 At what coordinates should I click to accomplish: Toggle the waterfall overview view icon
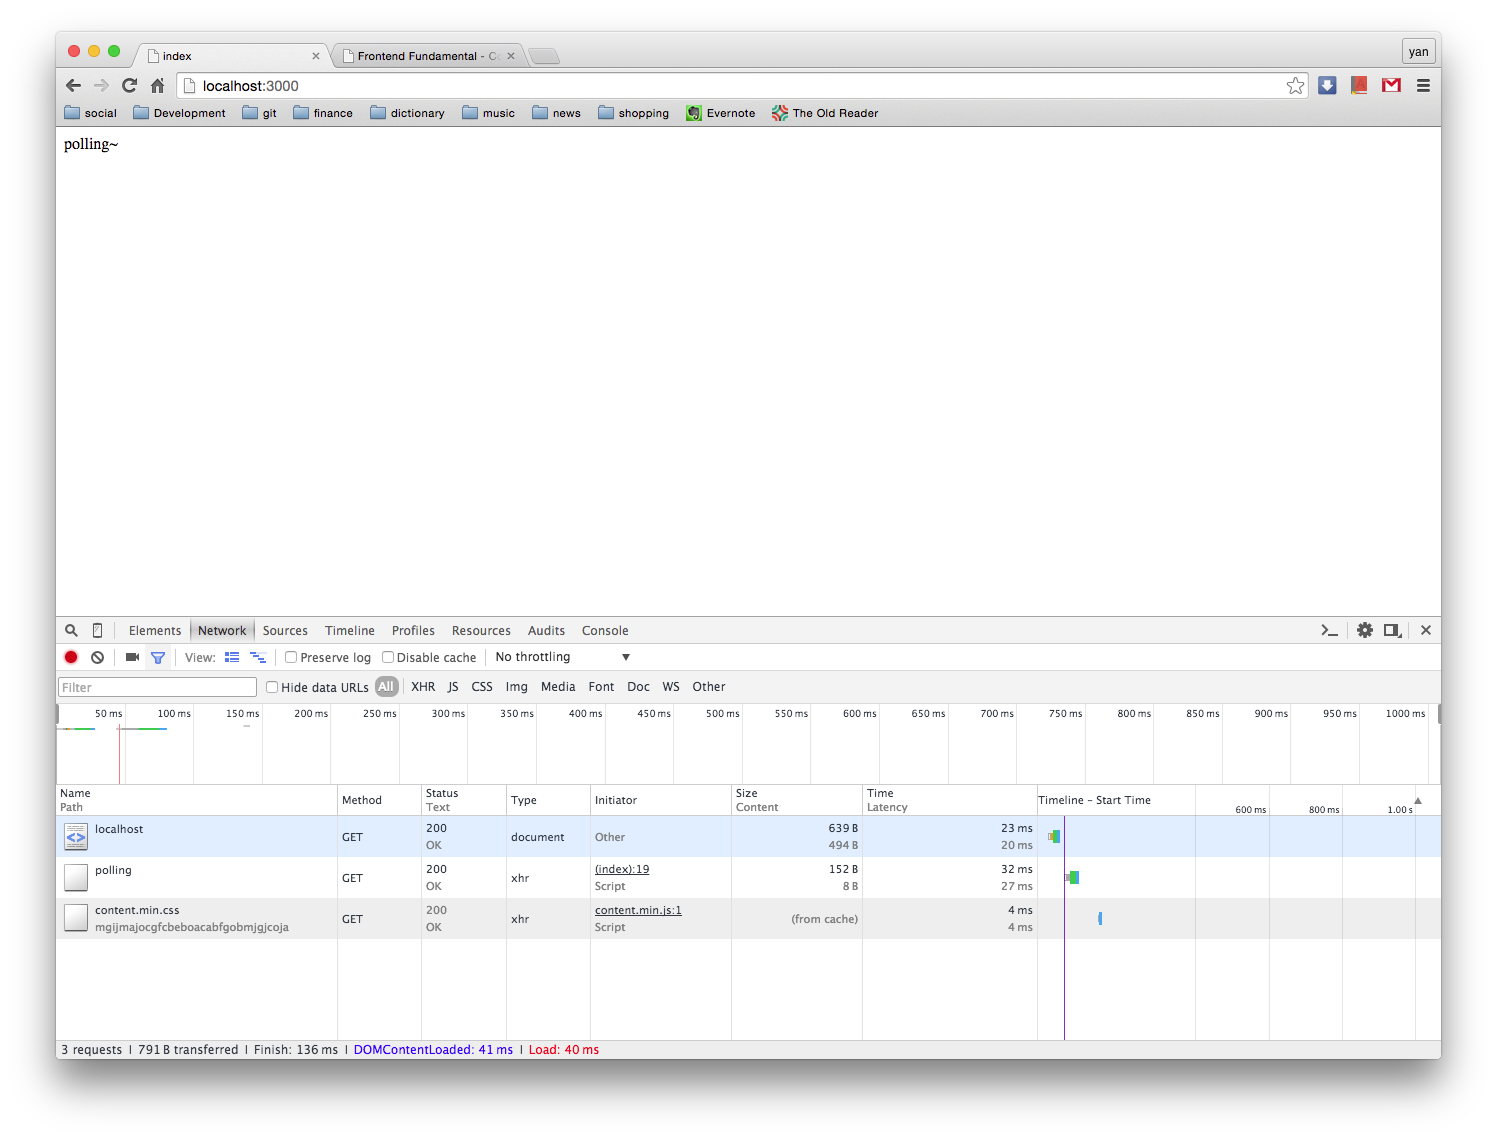pos(258,657)
